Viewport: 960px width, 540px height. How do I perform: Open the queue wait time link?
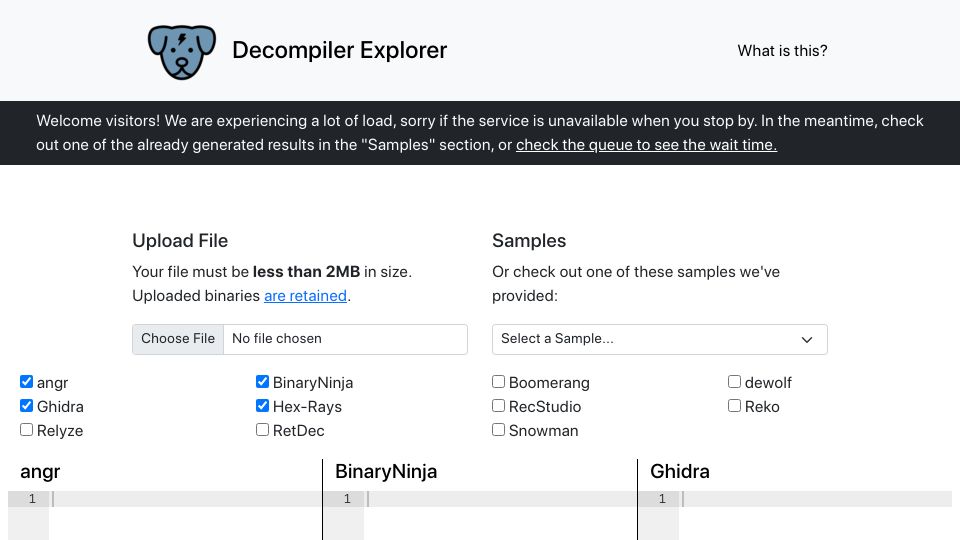tap(646, 145)
